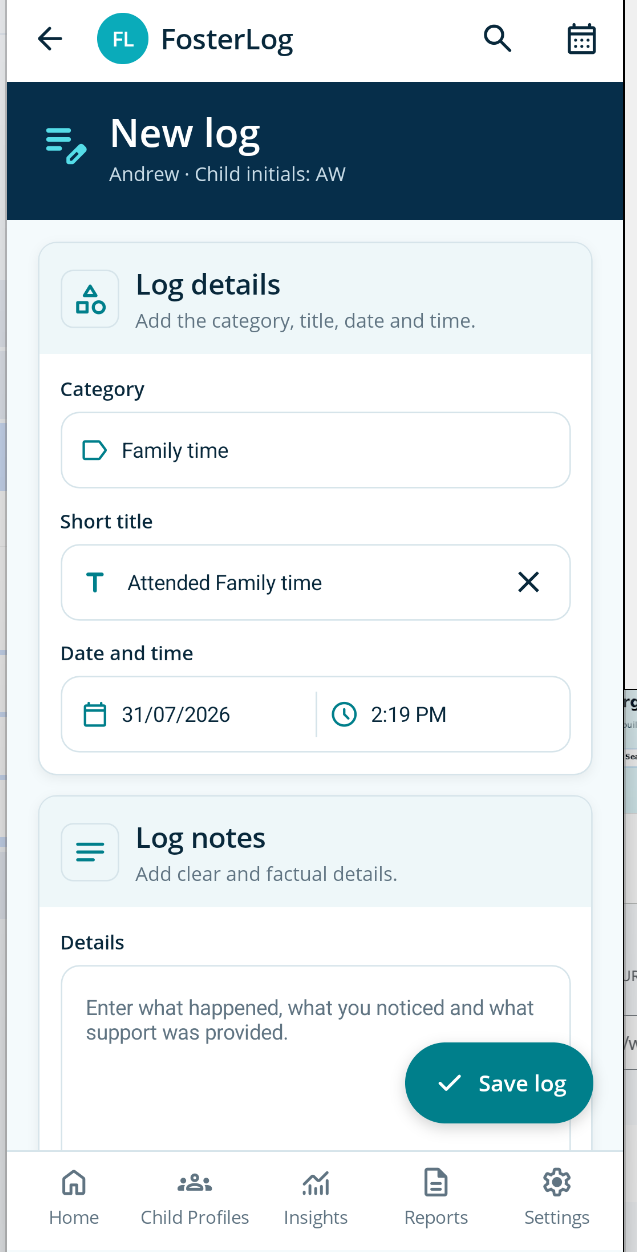Image resolution: width=637 pixels, height=1252 pixels.
Task: Open the Settings tab
Action: (557, 1198)
